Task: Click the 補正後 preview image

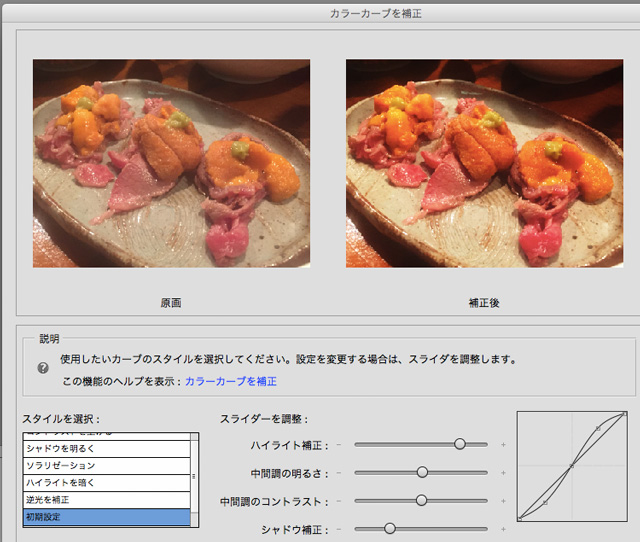Action: 484,164
